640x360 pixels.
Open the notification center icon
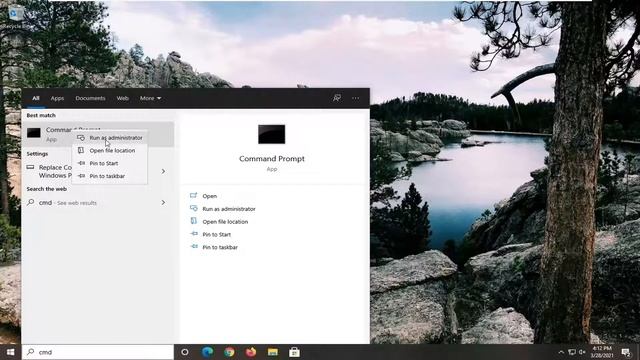pyautogui.click(x=626, y=352)
